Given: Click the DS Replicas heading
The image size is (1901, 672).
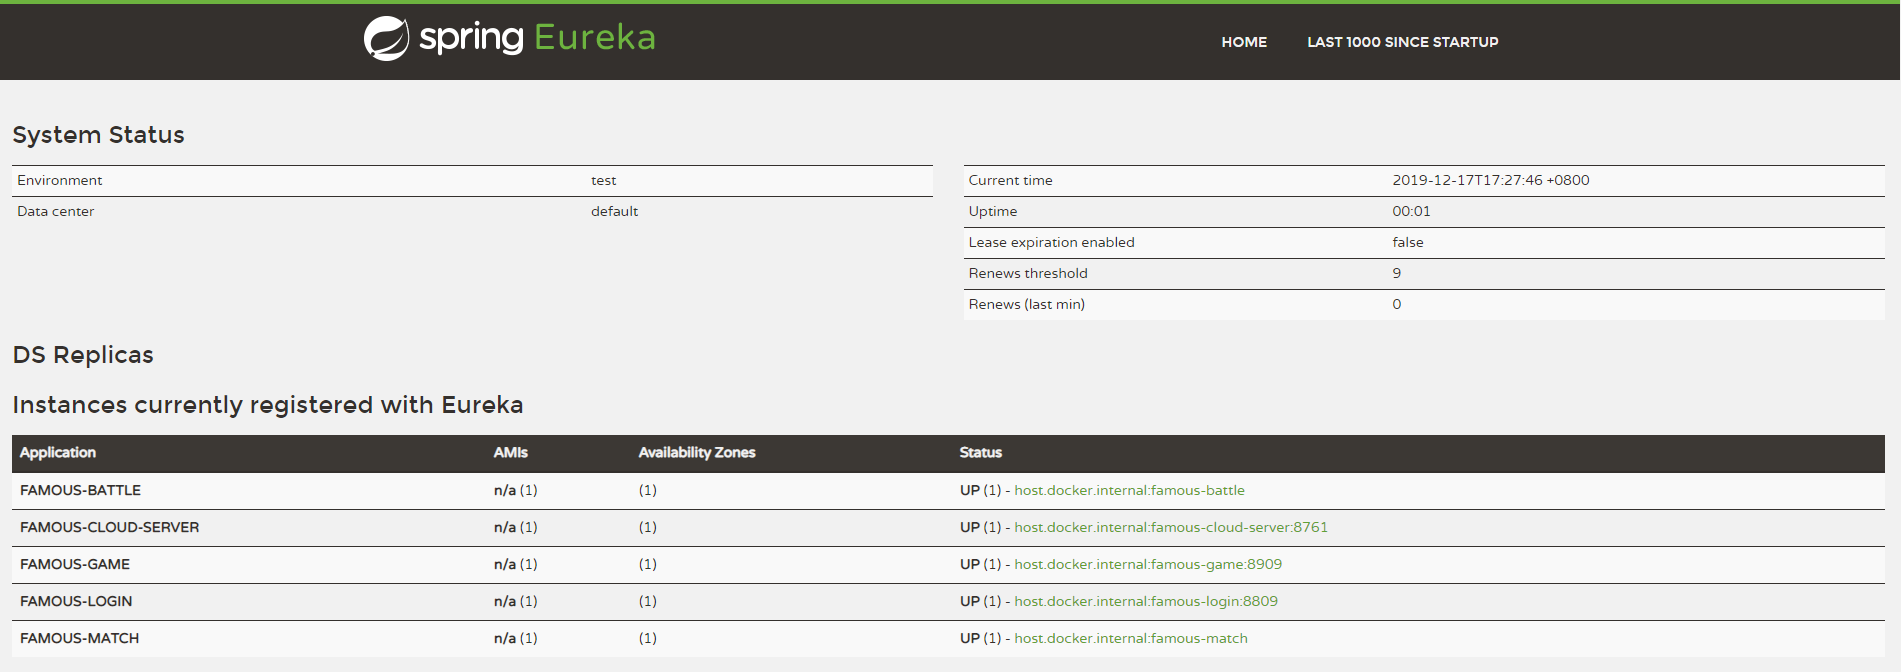Looking at the screenshot, I should pyautogui.click(x=83, y=355).
